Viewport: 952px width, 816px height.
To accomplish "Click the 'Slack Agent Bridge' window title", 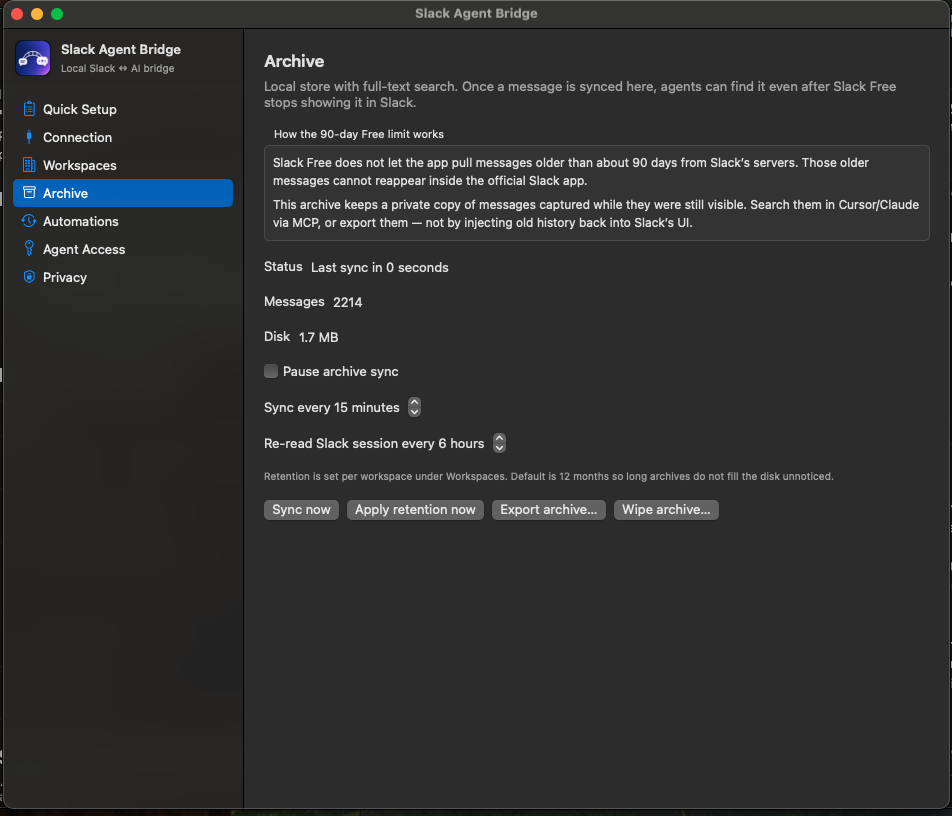I will [x=476, y=13].
